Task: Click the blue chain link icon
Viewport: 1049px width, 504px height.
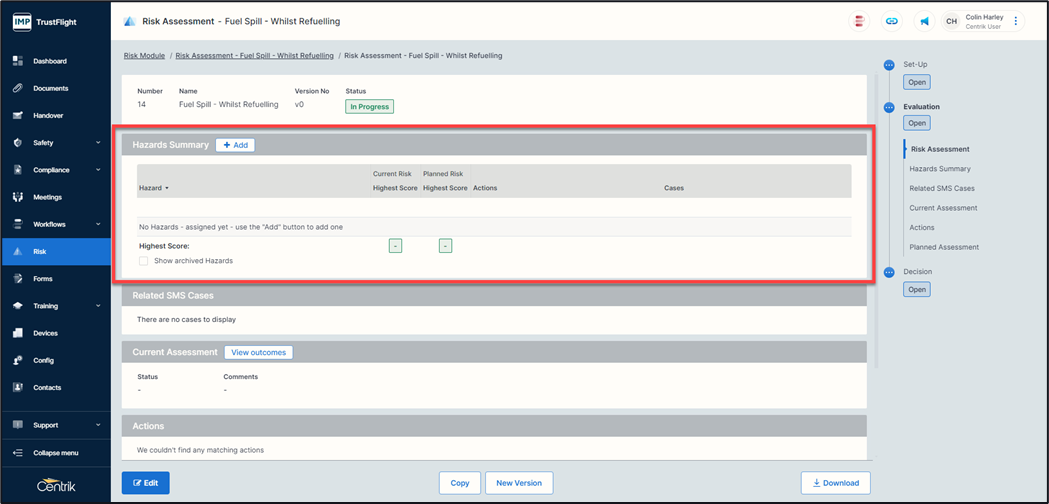Action: click(x=891, y=21)
